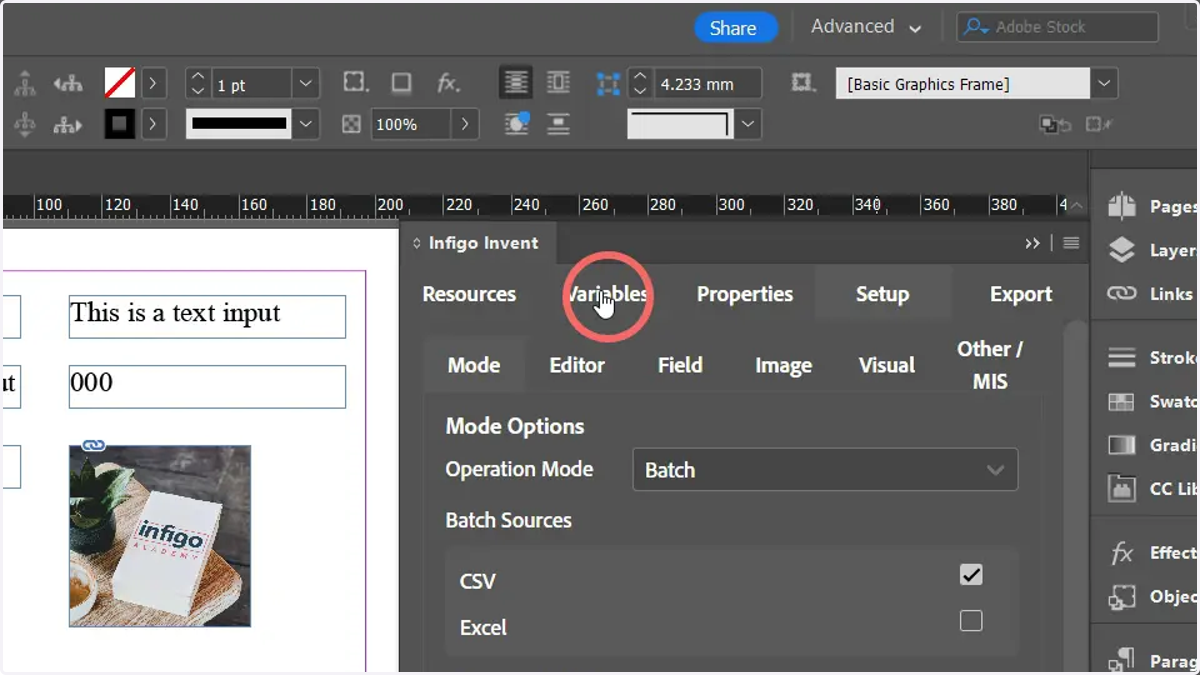Switch to the Variables tab
The height and width of the screenshot is (675, 1200).
point(608,294)
